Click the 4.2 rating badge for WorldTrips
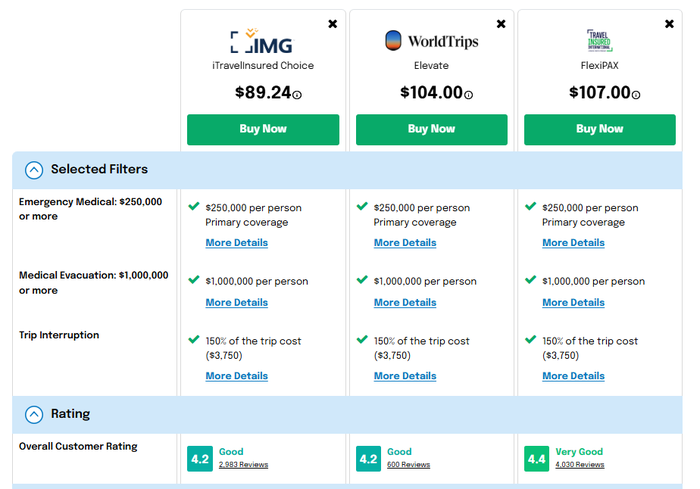 [368, 459]
